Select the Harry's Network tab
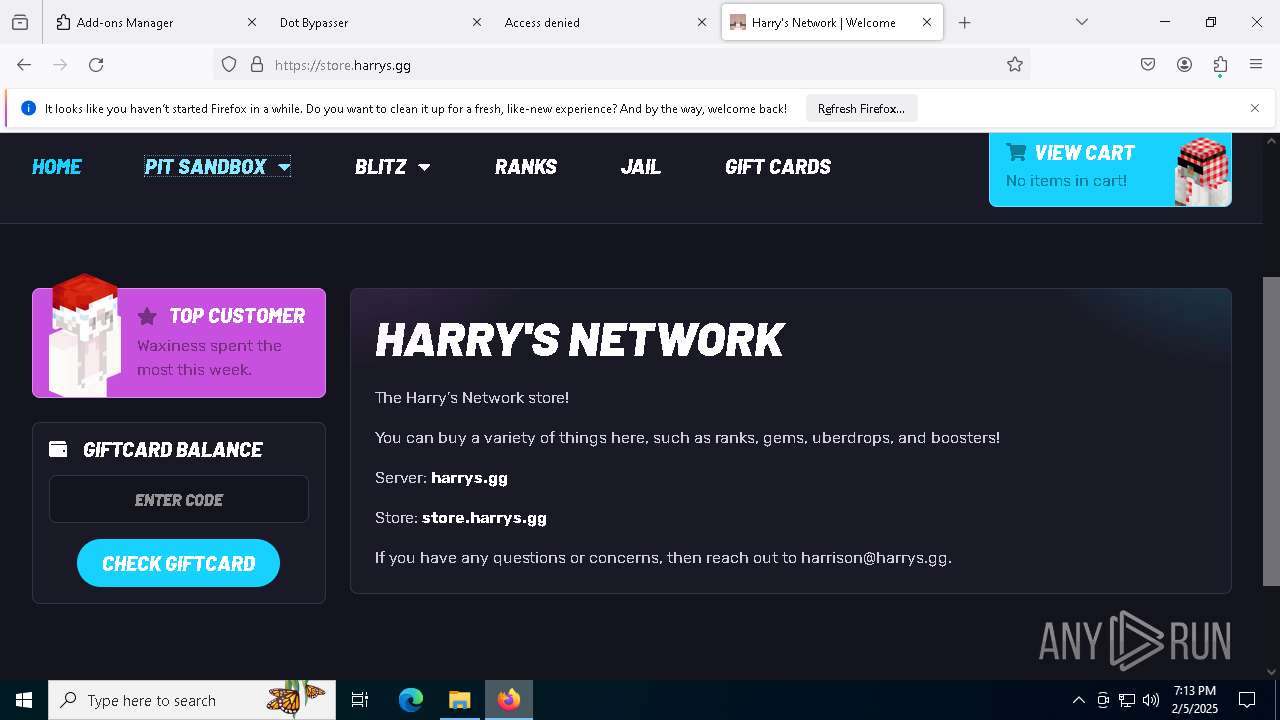 (x=832, y=22)
